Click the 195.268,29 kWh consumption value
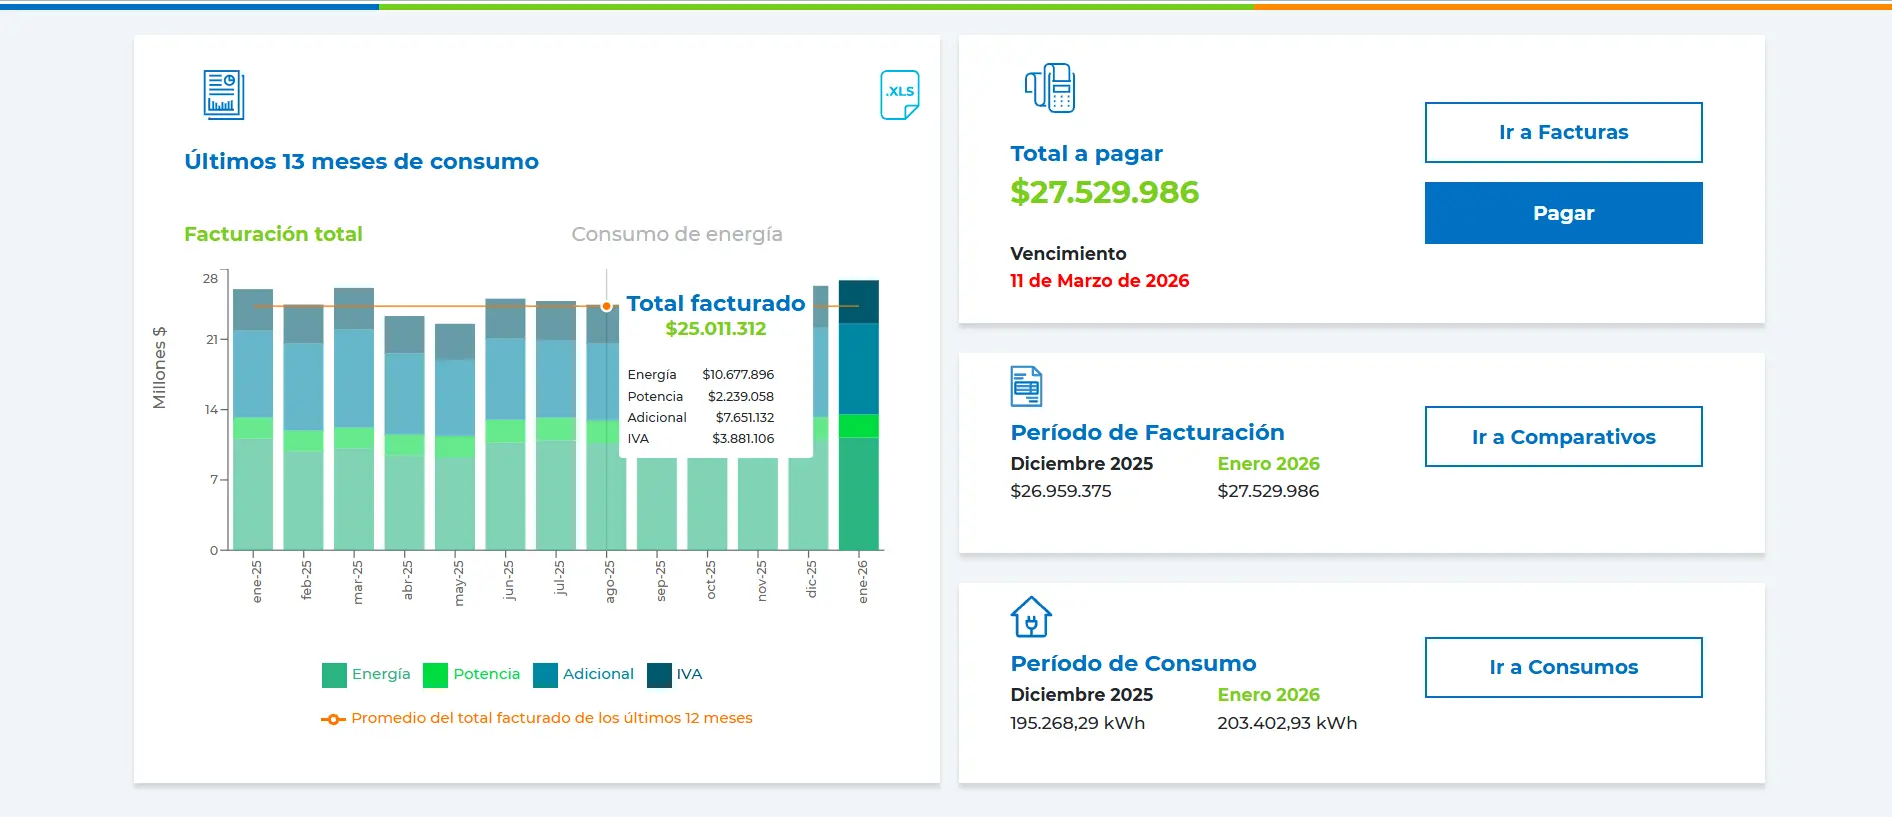This screenshot has width=1892, height=817. pyautogui.click(x=1077, y=723)
